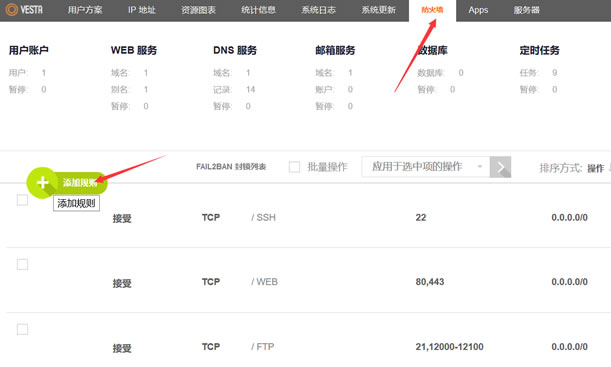
Task: Open the 服务器 tab
Action: (526, 10)
